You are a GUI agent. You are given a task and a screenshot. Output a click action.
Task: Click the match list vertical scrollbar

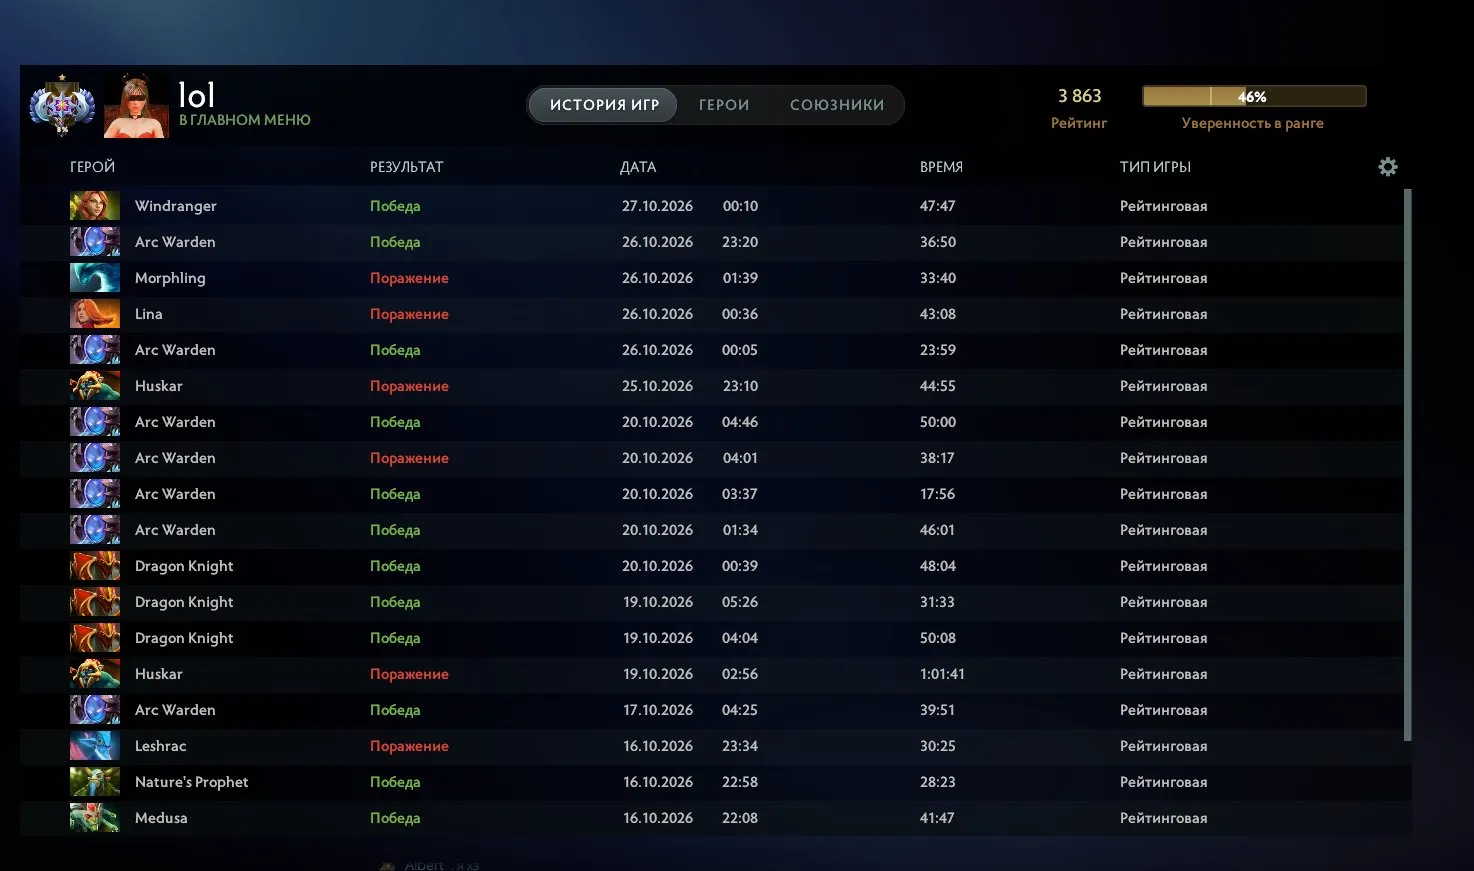(1408, 465)
